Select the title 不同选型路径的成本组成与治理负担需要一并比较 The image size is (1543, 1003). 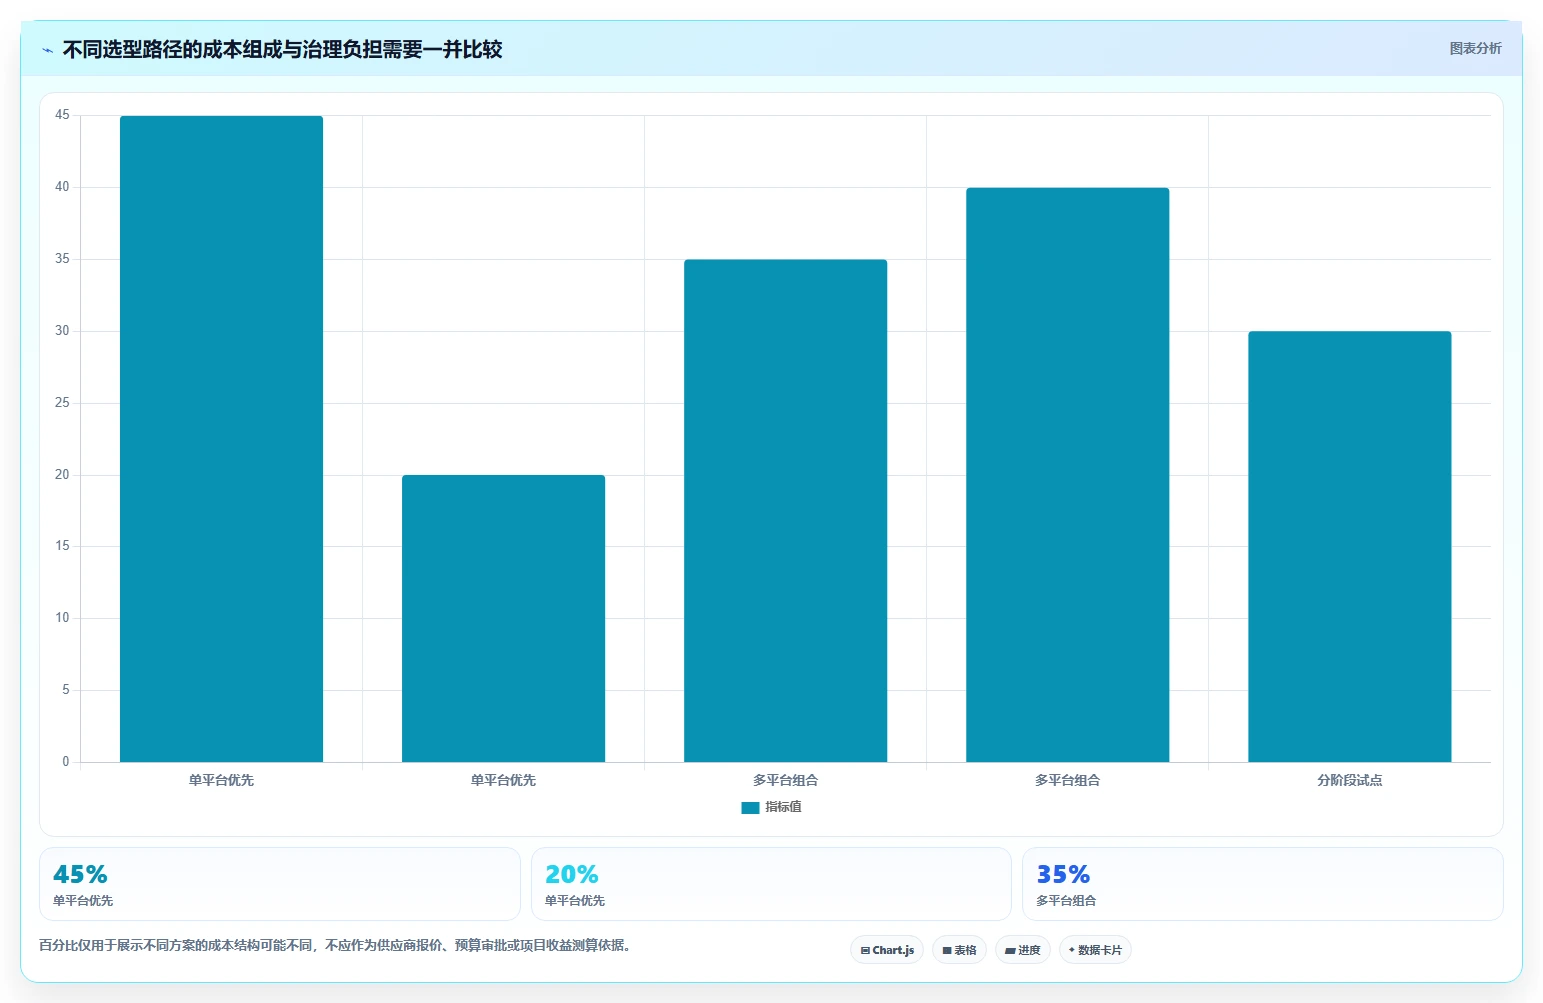(x=282, y=49)
